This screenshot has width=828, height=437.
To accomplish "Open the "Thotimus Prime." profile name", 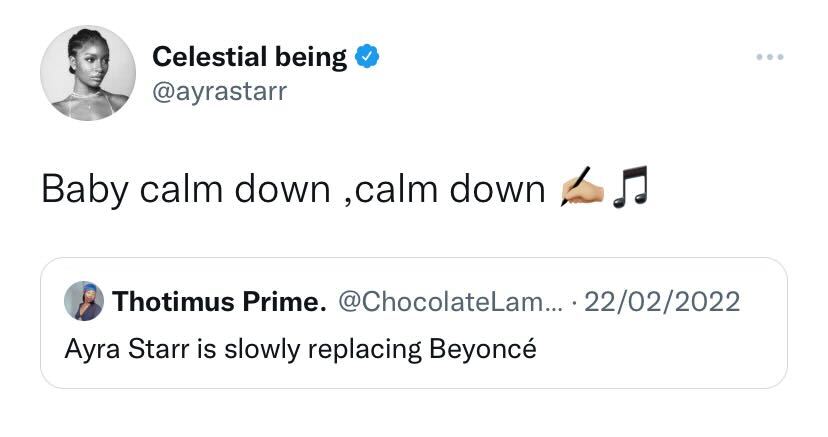I will [219, 301].
